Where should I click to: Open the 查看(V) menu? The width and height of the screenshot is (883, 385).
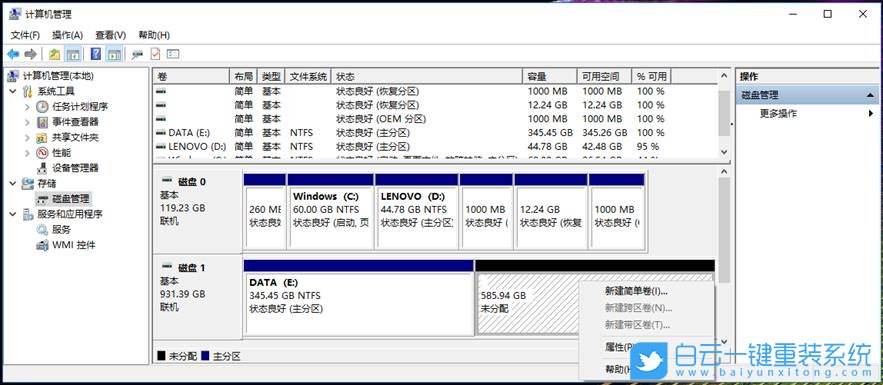click(110, 35)
